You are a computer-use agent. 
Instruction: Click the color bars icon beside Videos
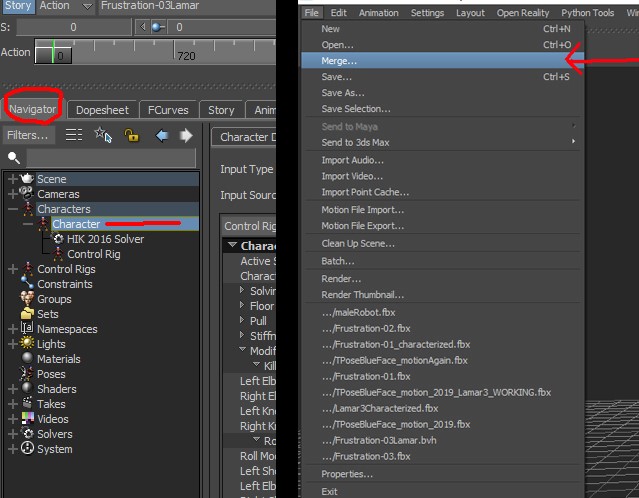[x=27, y=419]
